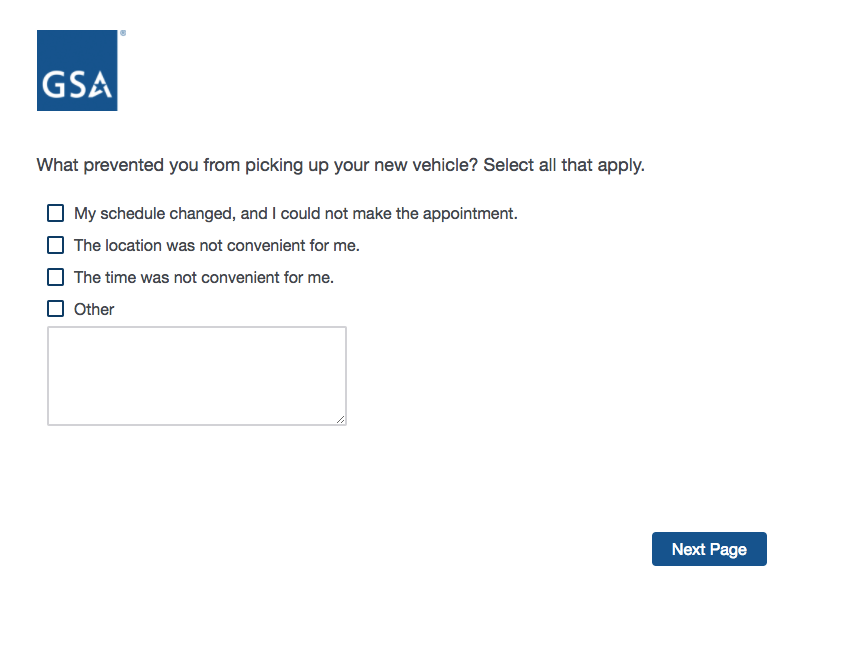The height and width of the screenshot is (652, 854).
Task: Click "The location was not convenient for me" label
Action: 216,246
